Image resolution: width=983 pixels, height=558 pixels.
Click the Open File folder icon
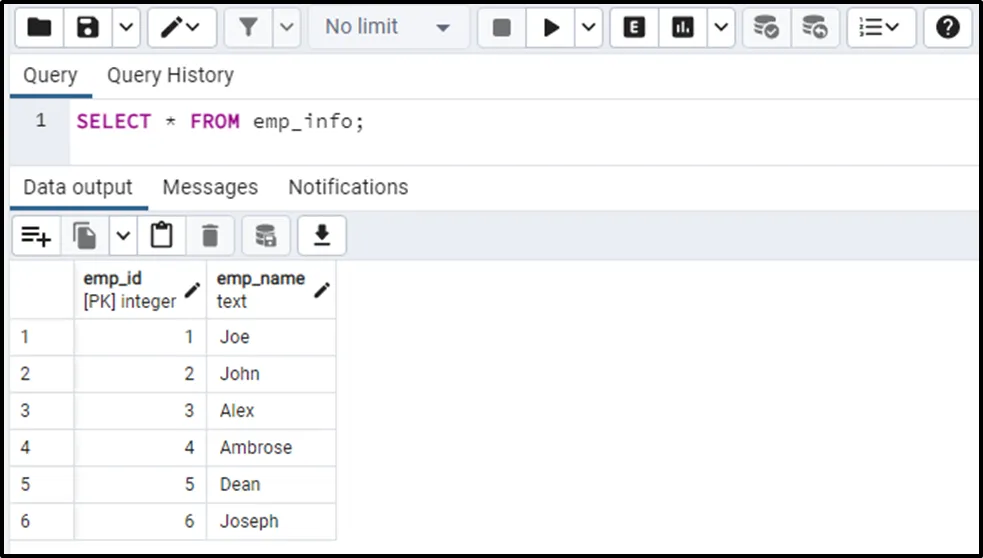click(39, 27)
